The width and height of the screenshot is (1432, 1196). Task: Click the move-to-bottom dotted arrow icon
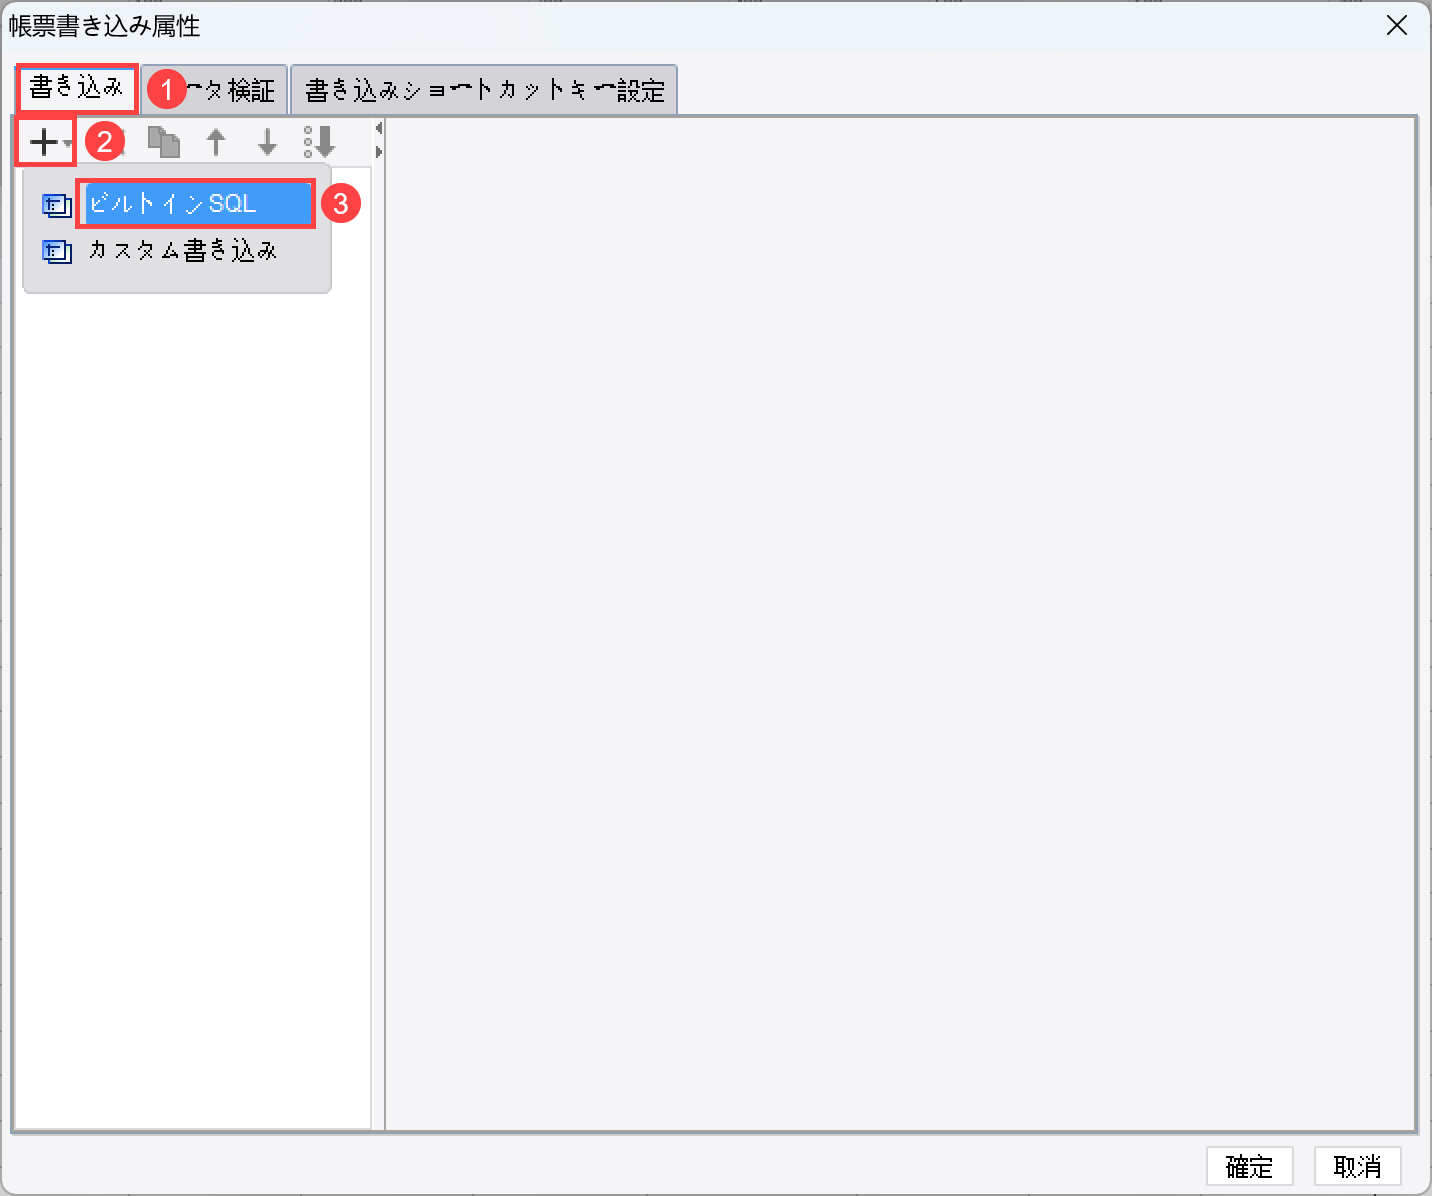point(319,142)
